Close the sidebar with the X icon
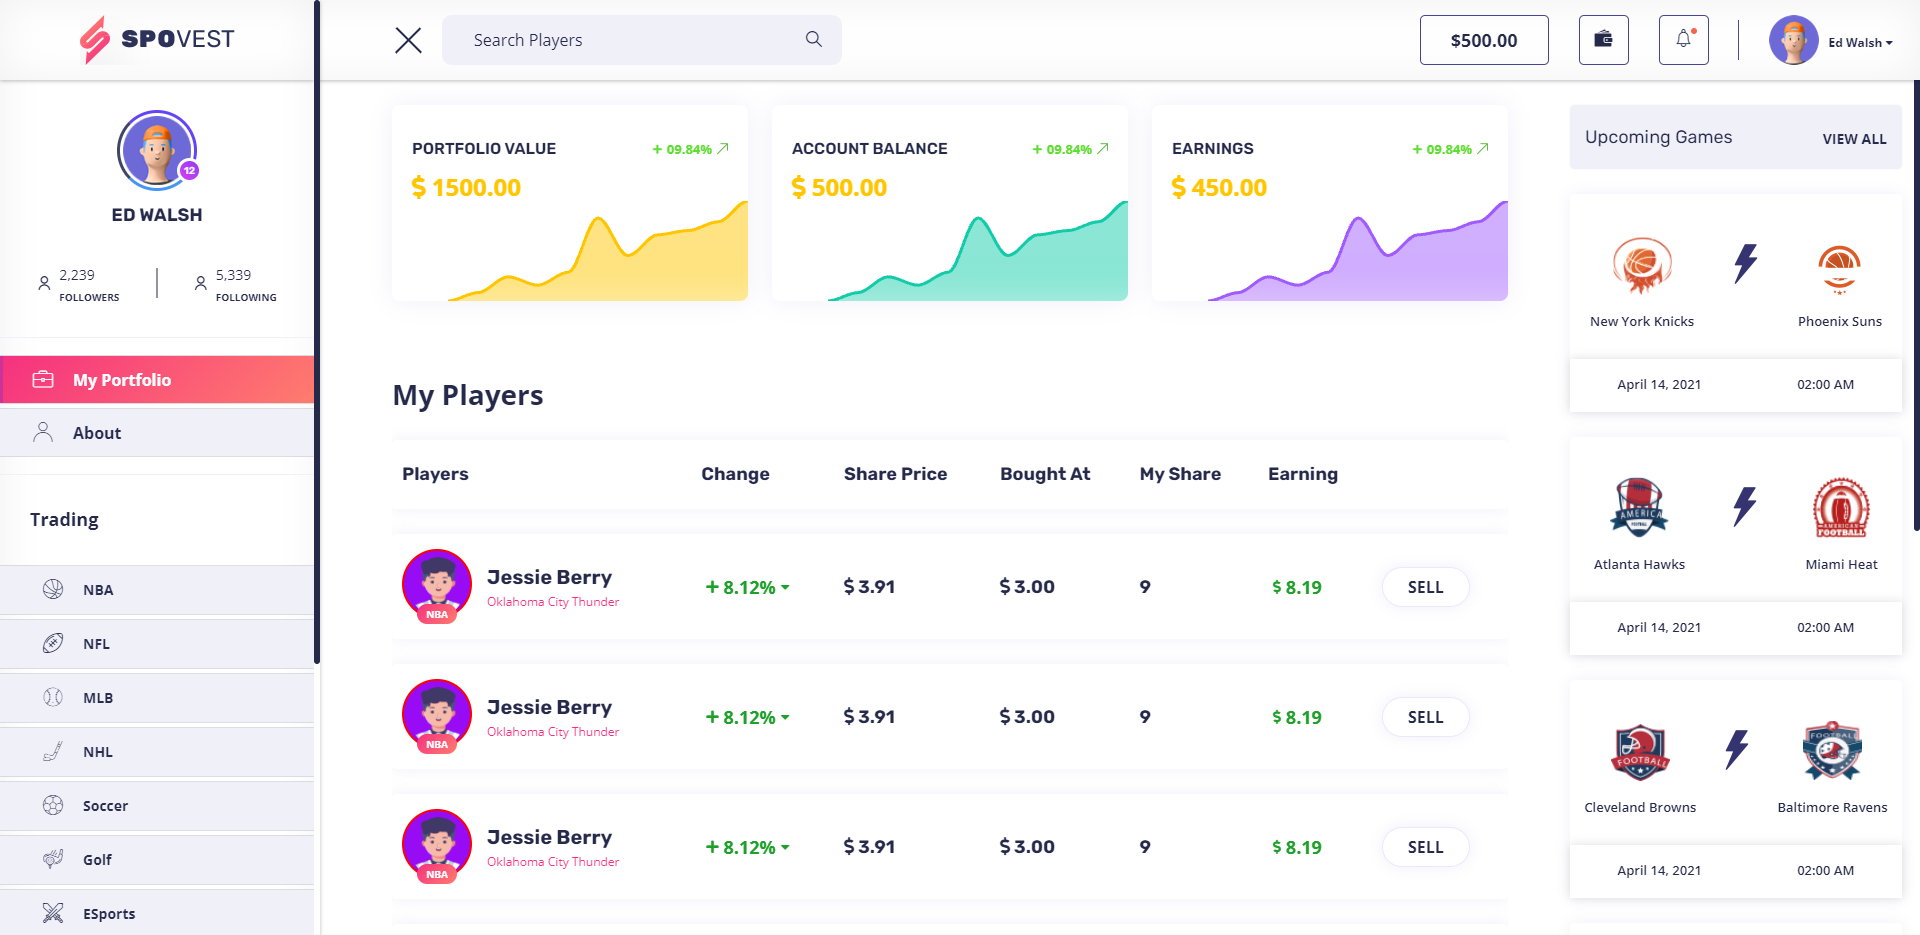The image size is (1920, 935). click(x=408, y=40)
